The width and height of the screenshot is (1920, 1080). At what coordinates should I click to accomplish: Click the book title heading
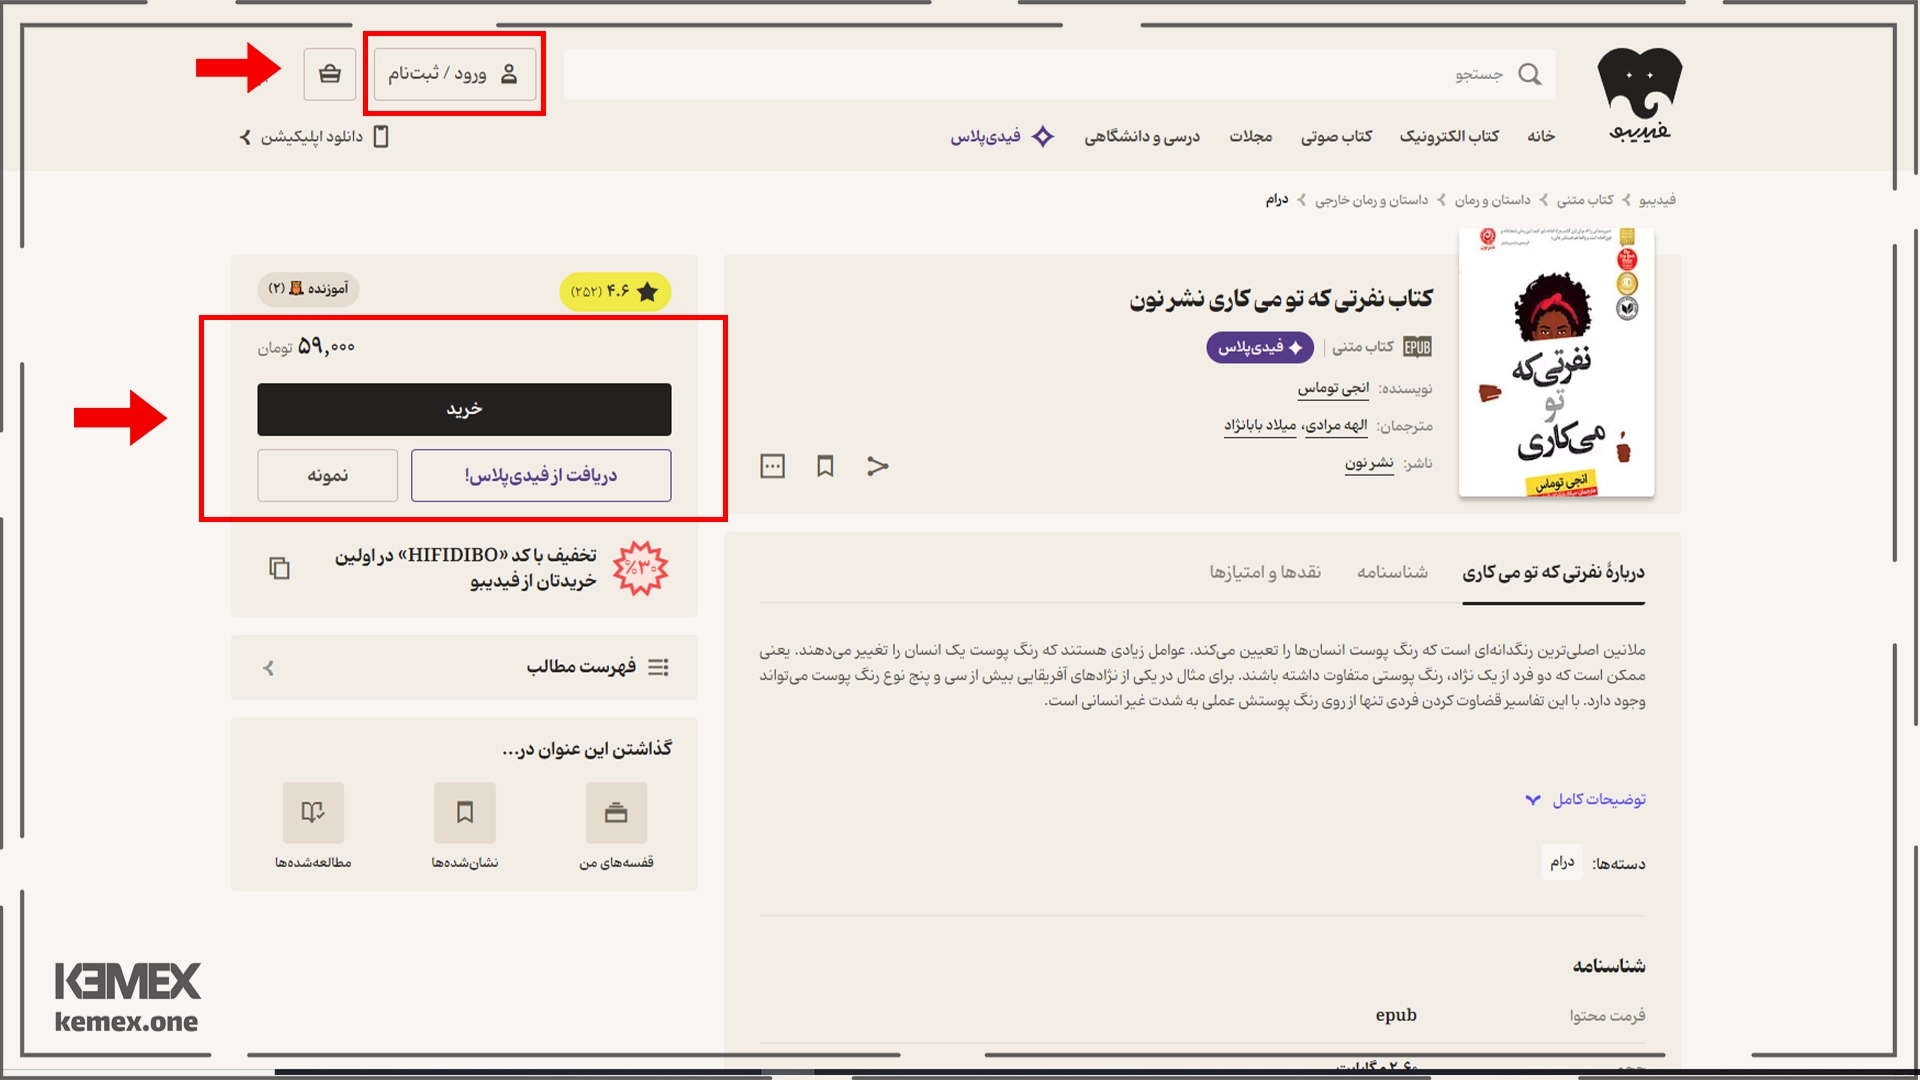point(1281,299)
